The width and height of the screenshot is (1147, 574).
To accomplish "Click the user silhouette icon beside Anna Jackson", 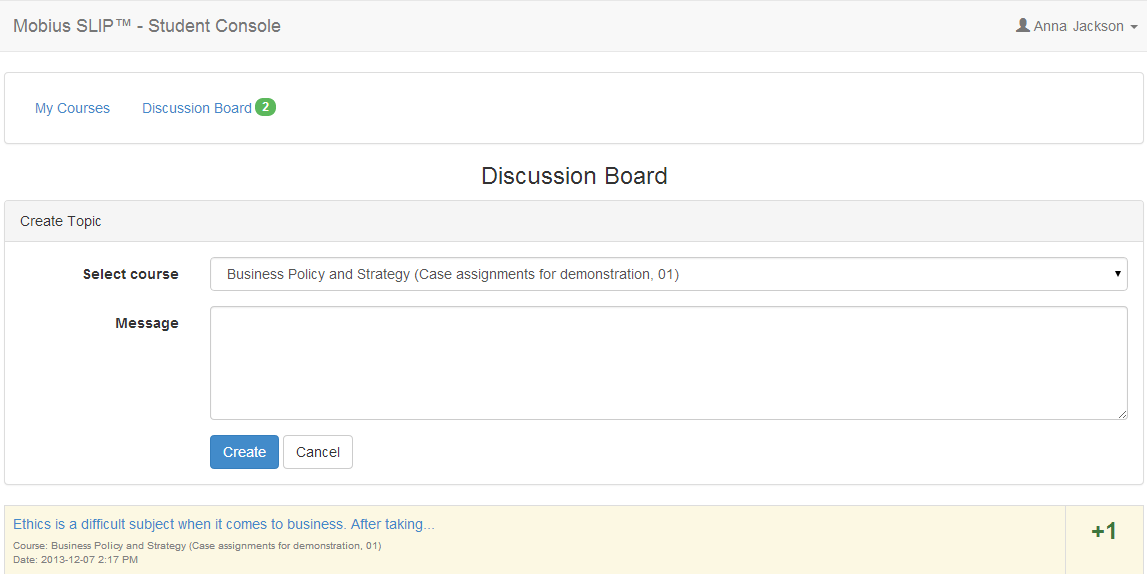I will 1023,26.
